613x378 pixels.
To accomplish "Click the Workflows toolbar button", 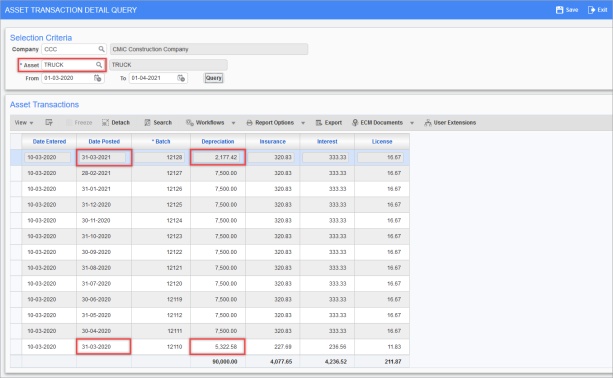I will tap(205, 122).
